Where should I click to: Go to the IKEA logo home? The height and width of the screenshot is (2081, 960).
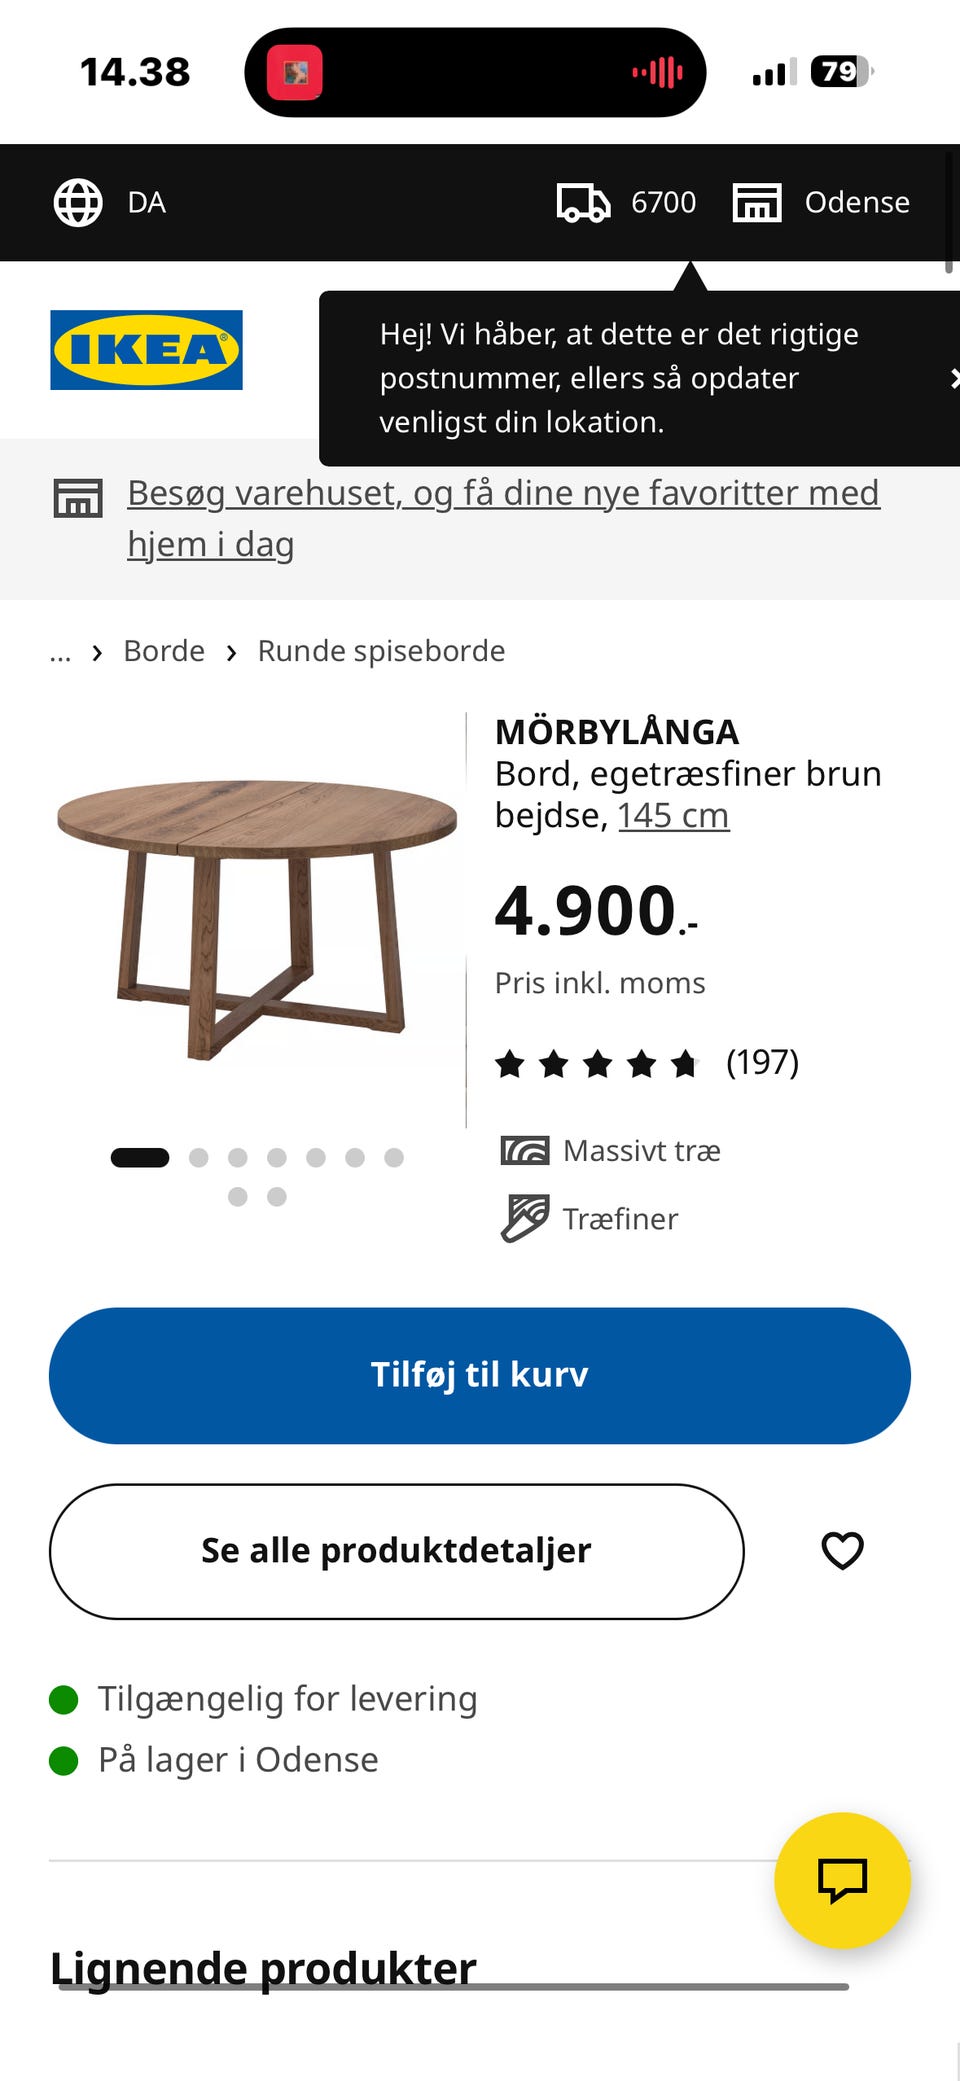147,350
